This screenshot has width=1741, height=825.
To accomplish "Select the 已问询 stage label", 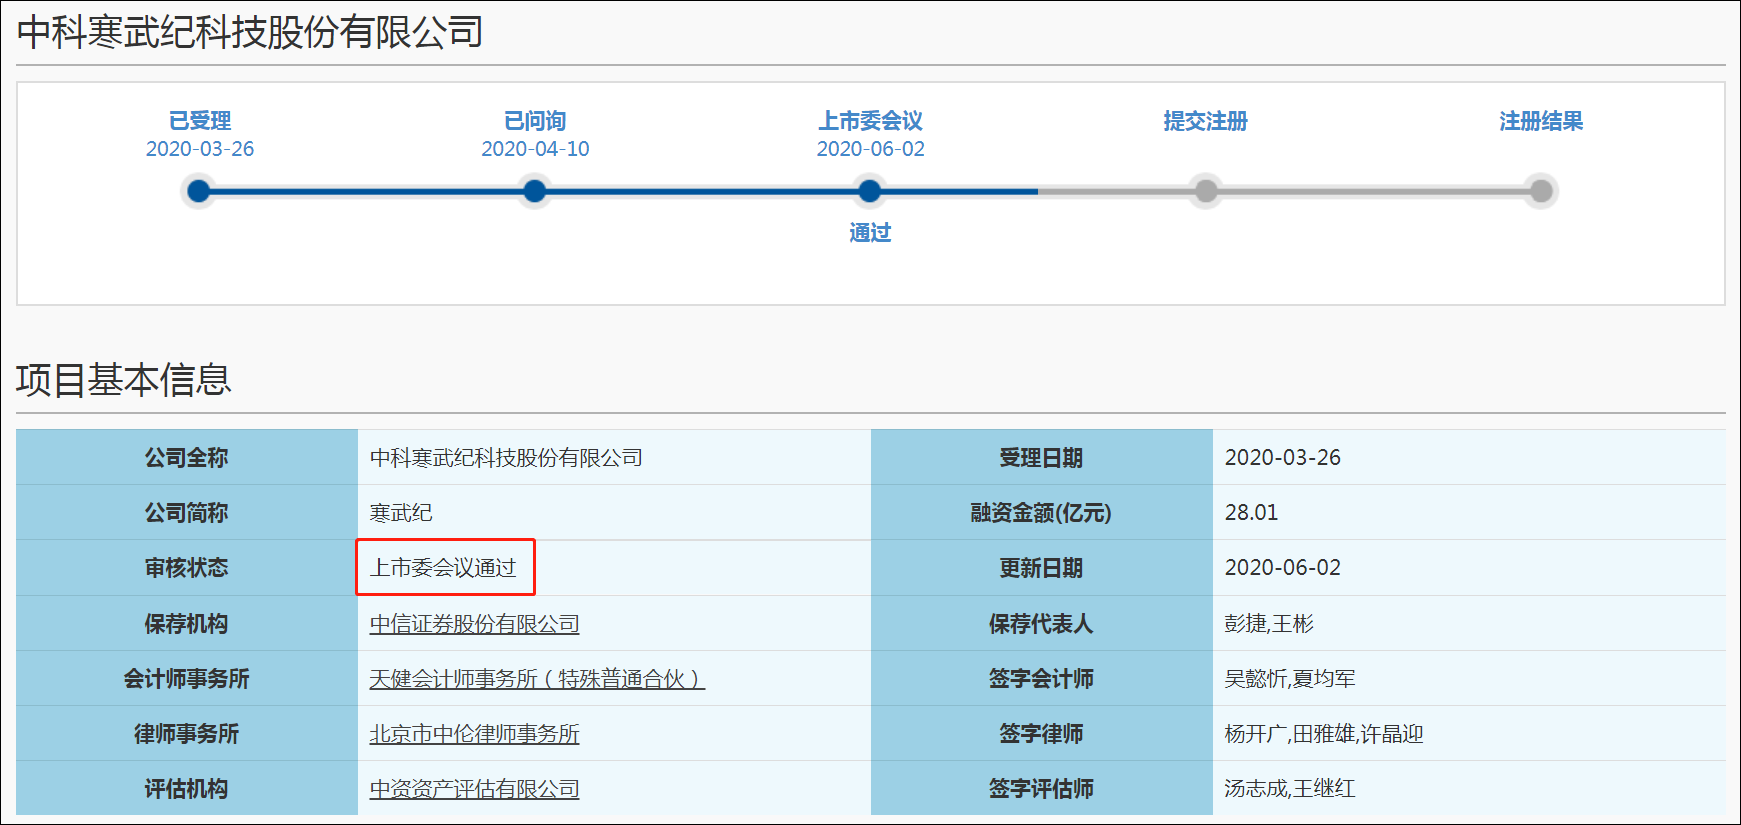I will pyautogui.click(x=535, y=121).
